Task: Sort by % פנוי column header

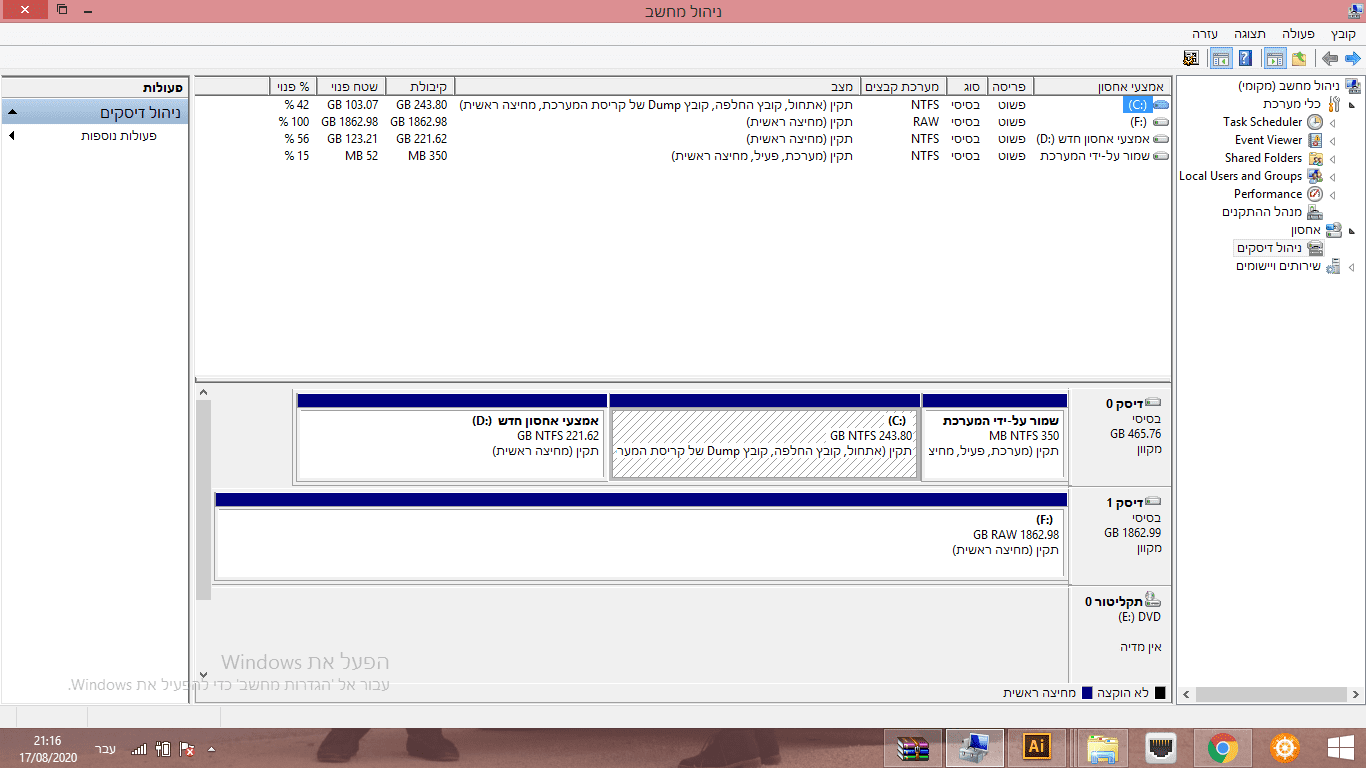Action: click(x=292, y=86)
